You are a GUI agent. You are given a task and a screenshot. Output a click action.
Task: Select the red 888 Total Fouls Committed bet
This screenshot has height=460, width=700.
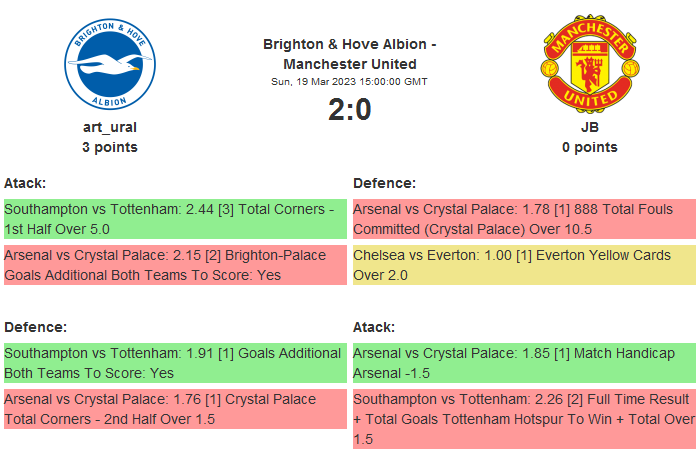[524, 219]
